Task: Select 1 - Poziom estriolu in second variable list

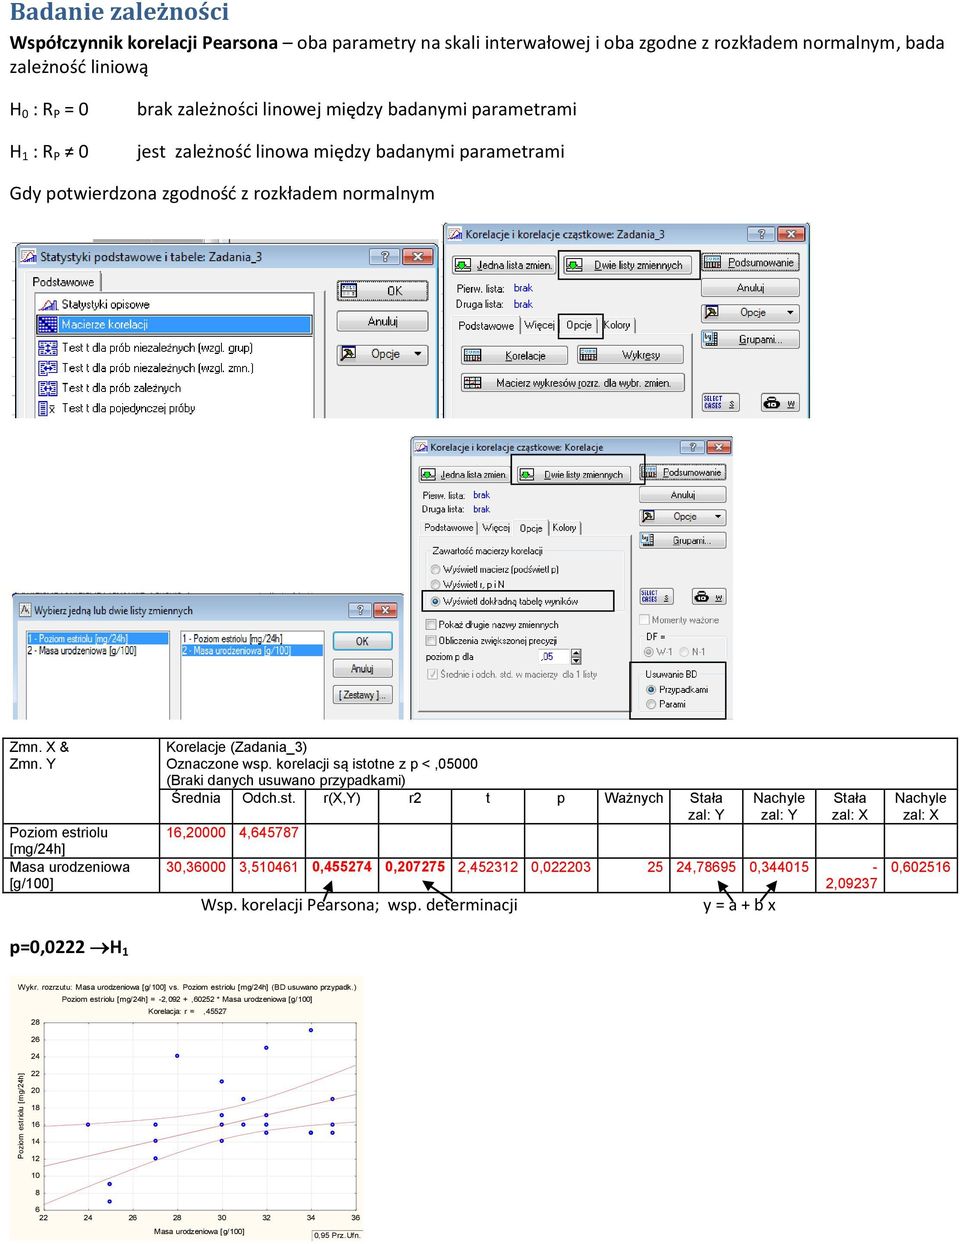Action: (251, 638)
